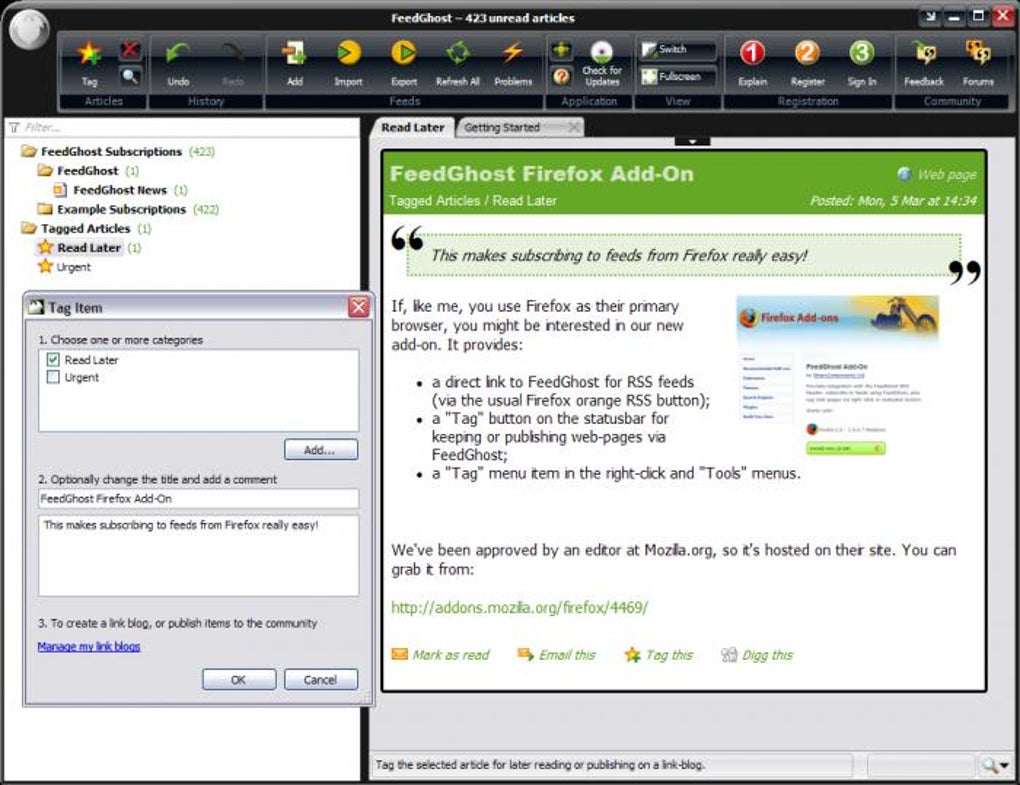
Task: Undo the last action
Action: [178, 54]
